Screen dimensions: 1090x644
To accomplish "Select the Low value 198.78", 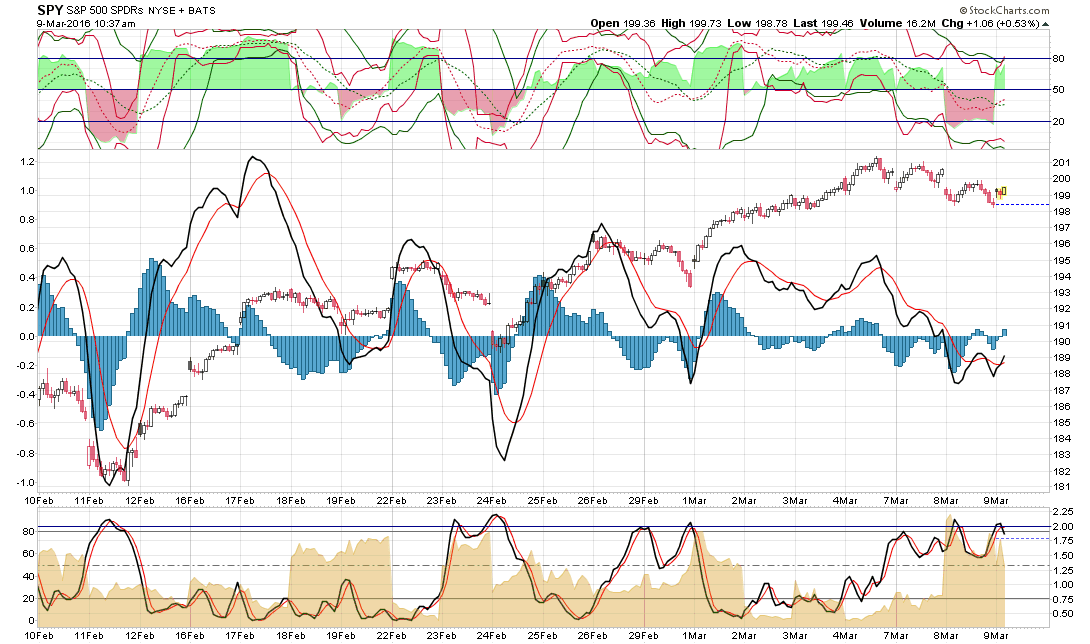I will (771, 23).
